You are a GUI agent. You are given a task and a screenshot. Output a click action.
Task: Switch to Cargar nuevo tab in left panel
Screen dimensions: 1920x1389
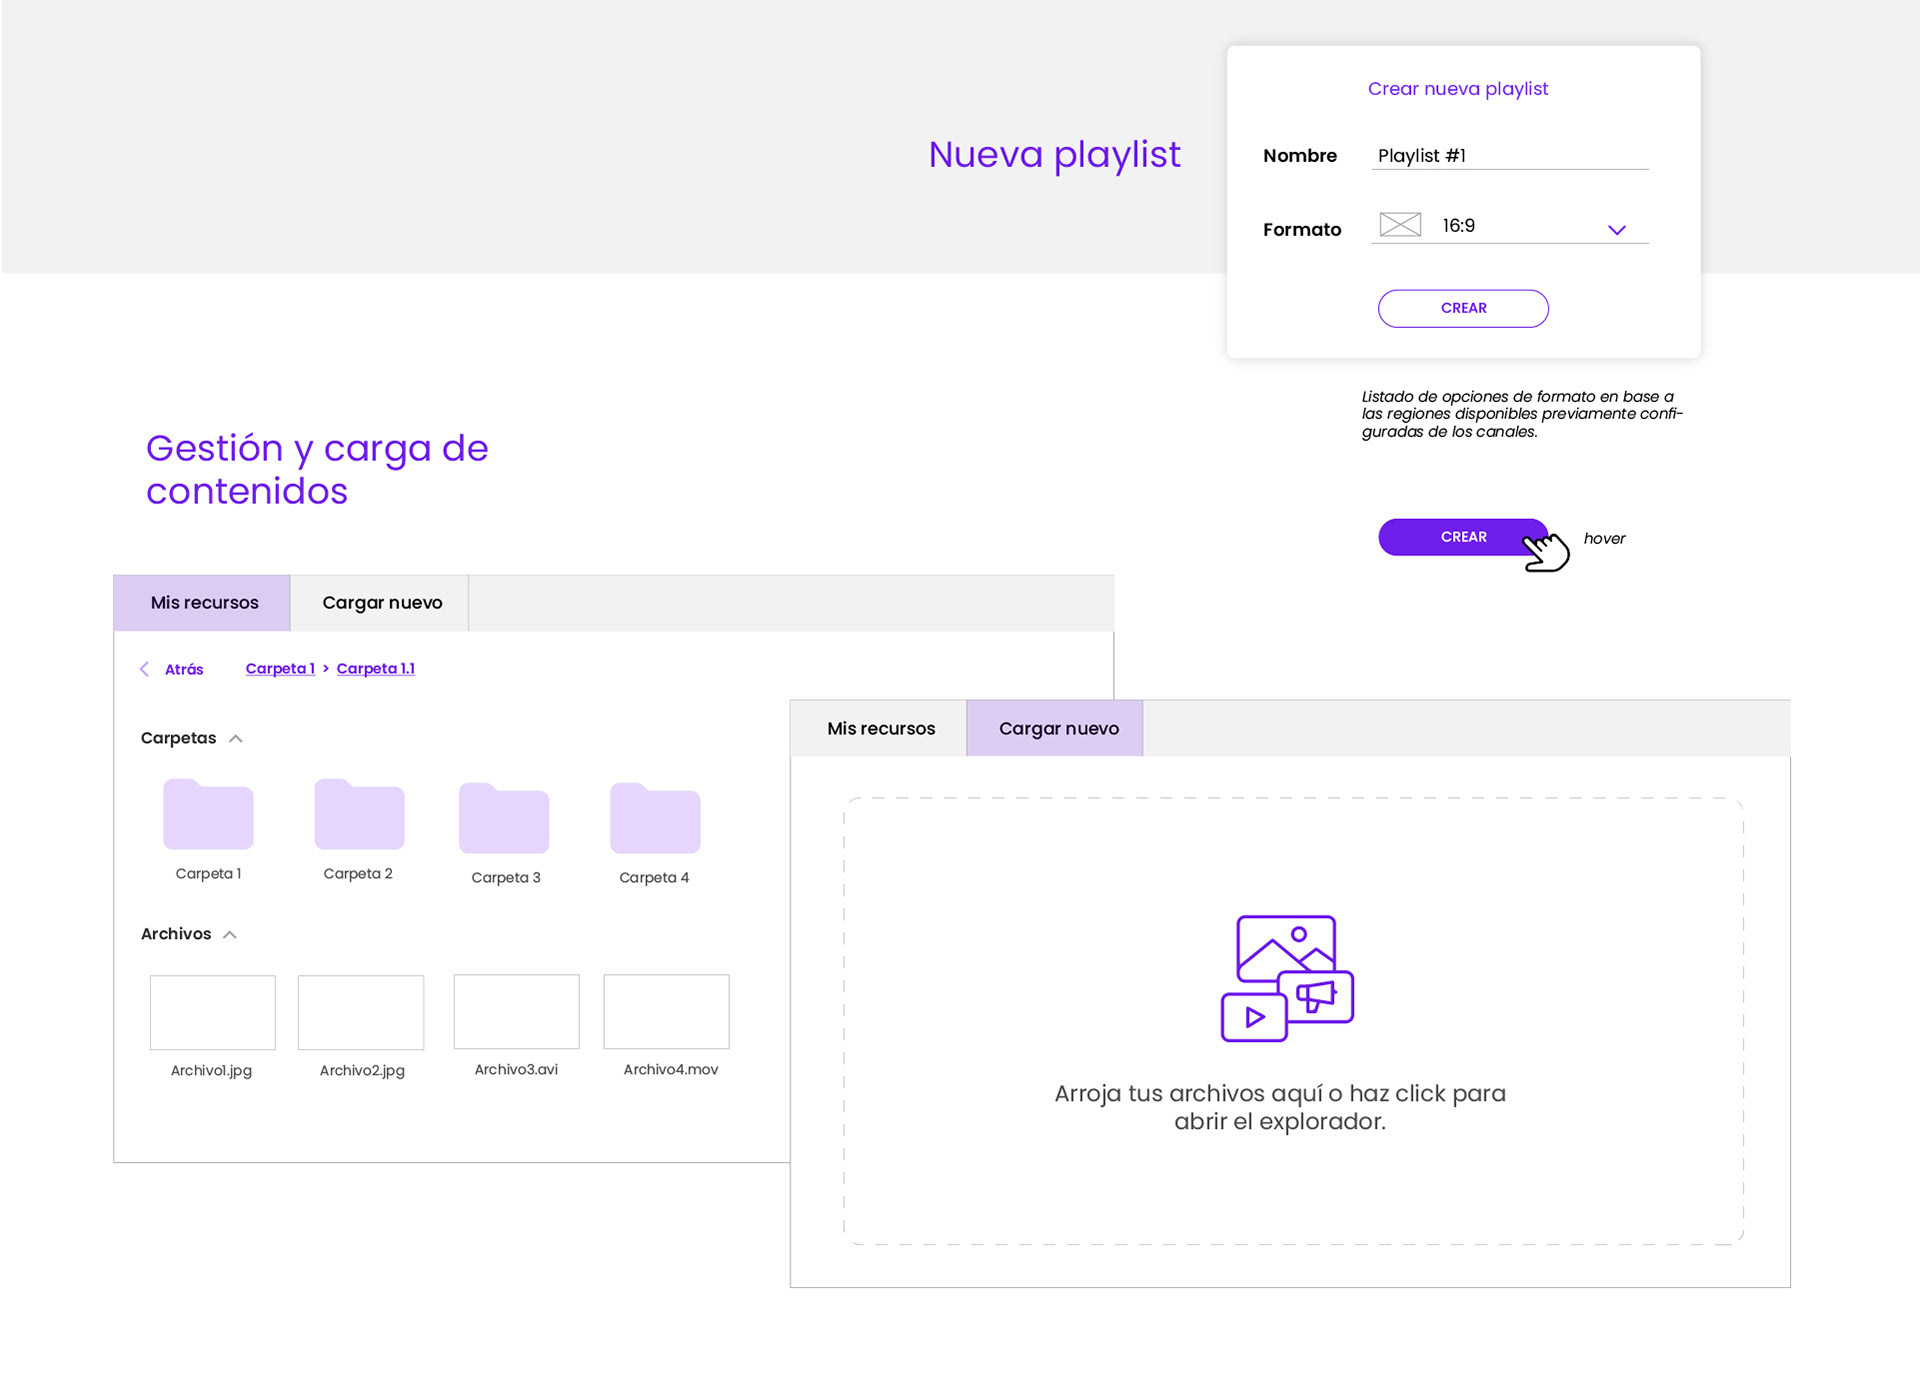click(x=381, y=603)
